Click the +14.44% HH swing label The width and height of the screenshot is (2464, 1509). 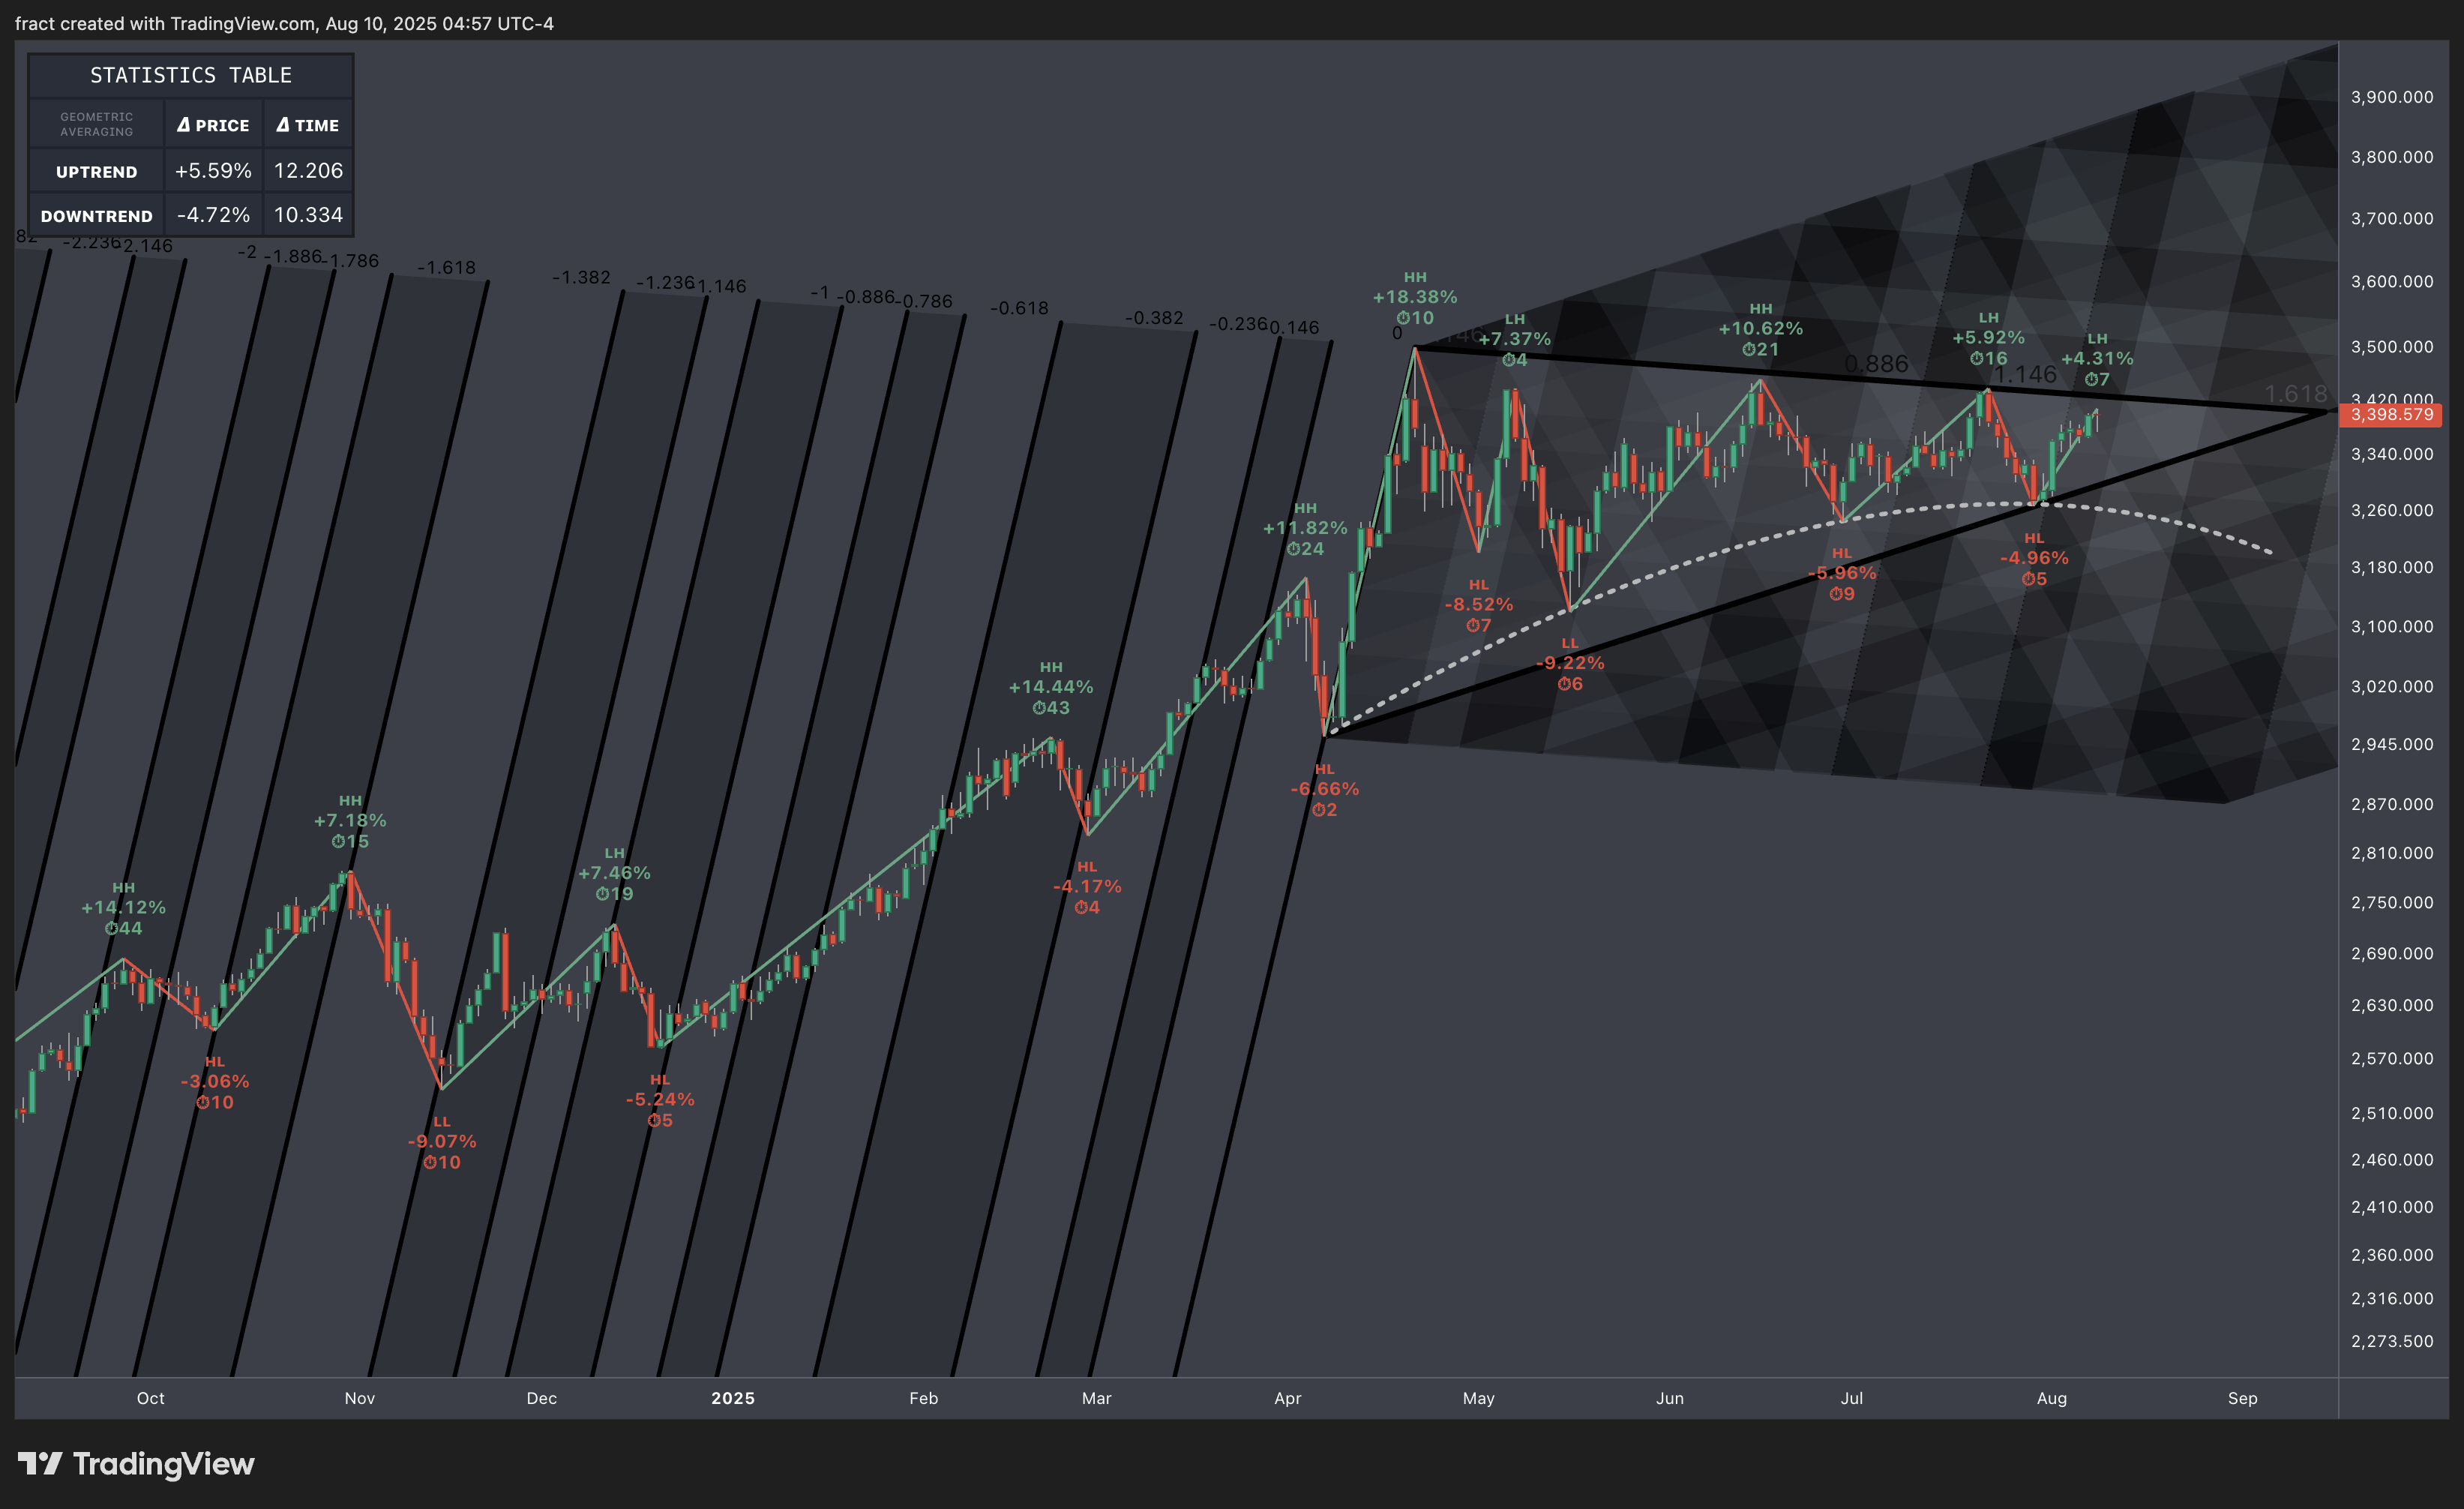(1051, 687)
